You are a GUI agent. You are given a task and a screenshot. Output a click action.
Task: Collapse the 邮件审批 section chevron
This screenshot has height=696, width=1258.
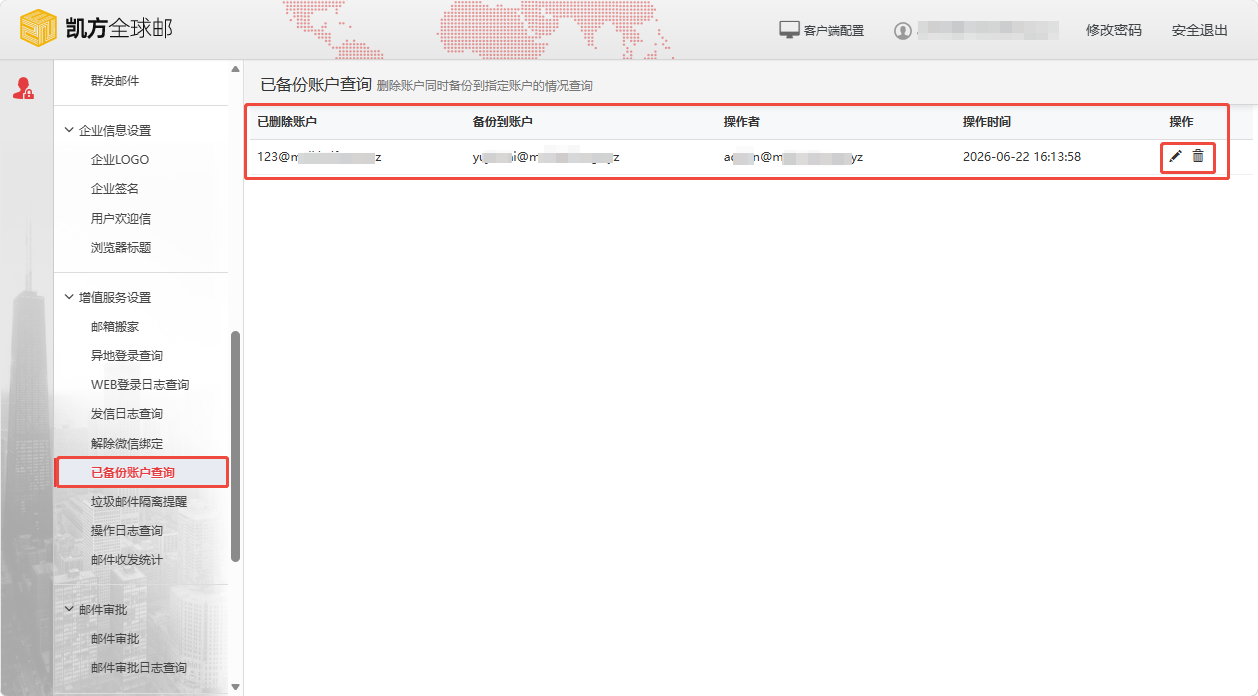click(x=69, y=609)
